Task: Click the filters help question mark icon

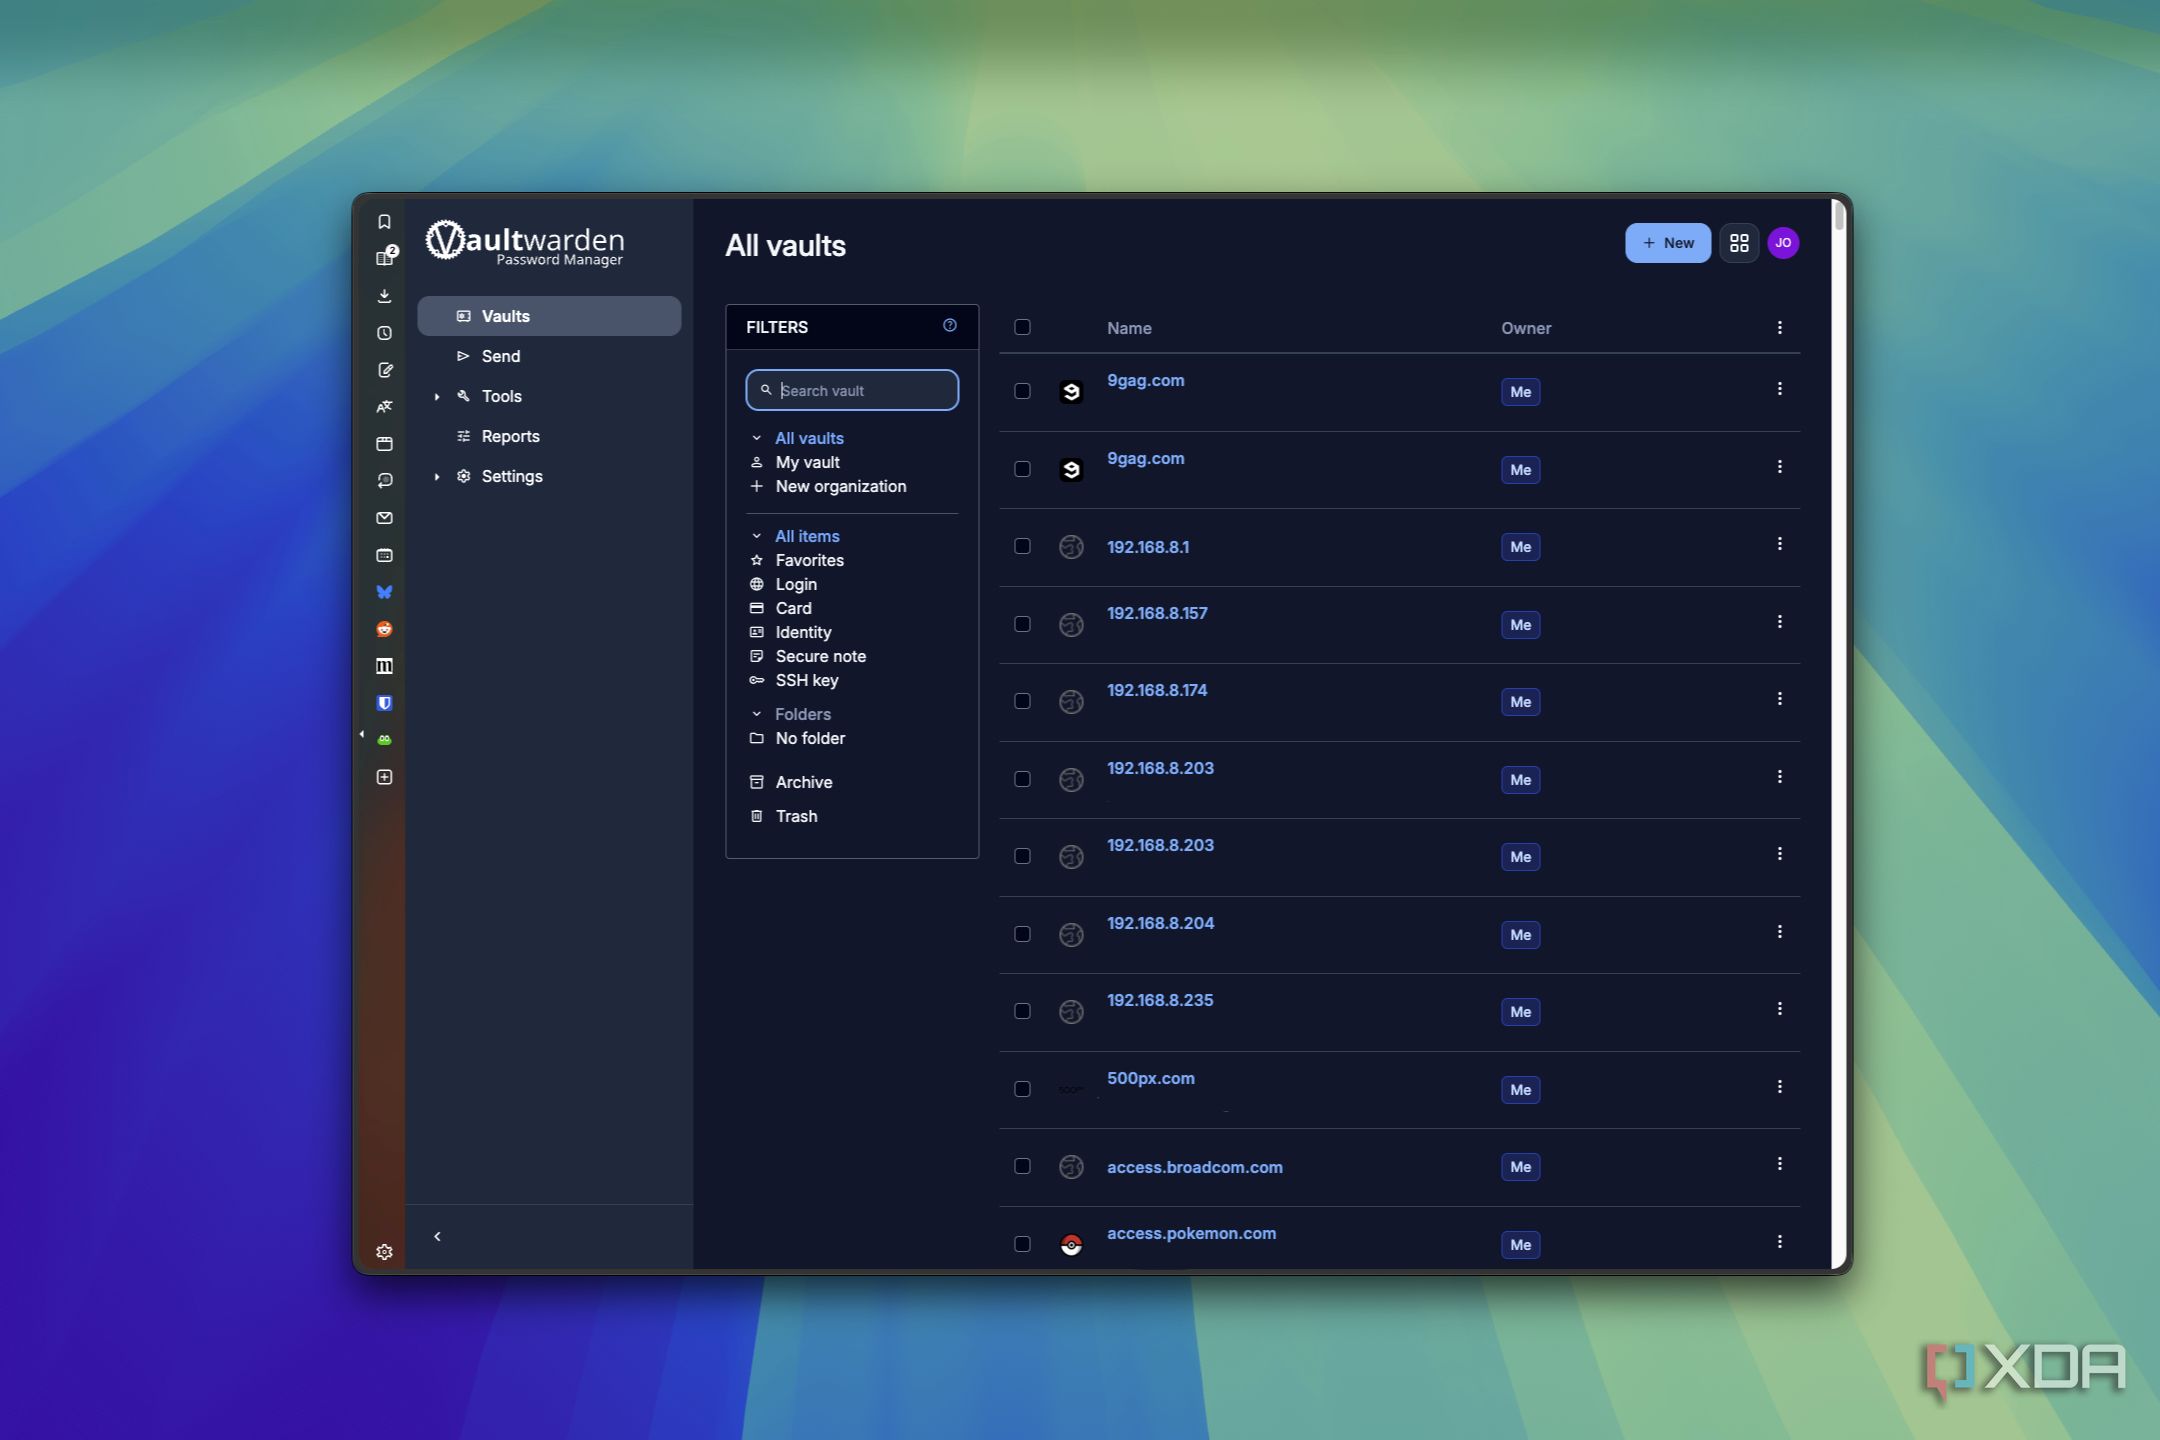Action: pyautogui.click(x=950, y=326)
